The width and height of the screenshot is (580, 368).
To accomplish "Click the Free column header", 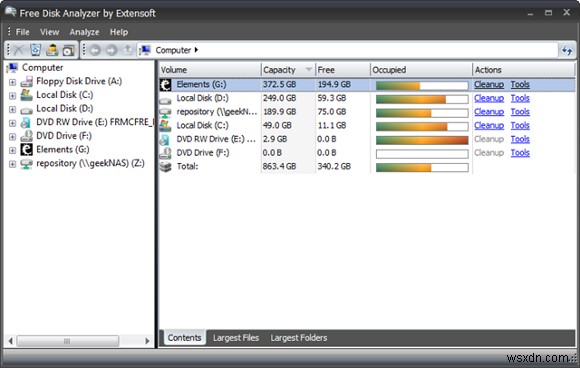I will [x=343, y=70].
